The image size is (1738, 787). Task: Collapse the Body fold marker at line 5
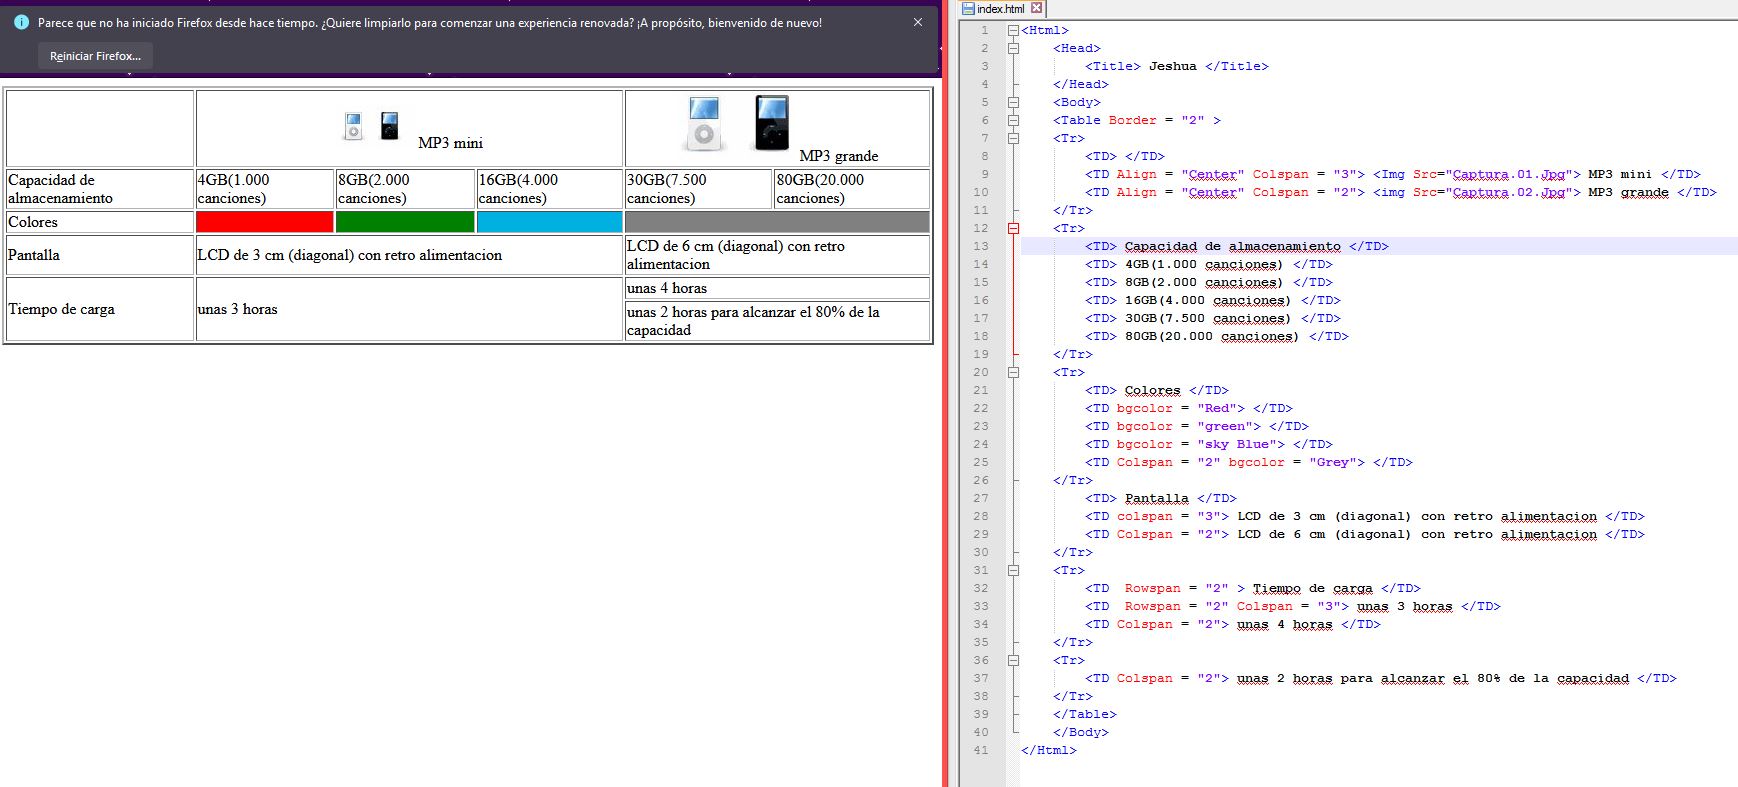pyautogui.click(x=1013, y=102)
